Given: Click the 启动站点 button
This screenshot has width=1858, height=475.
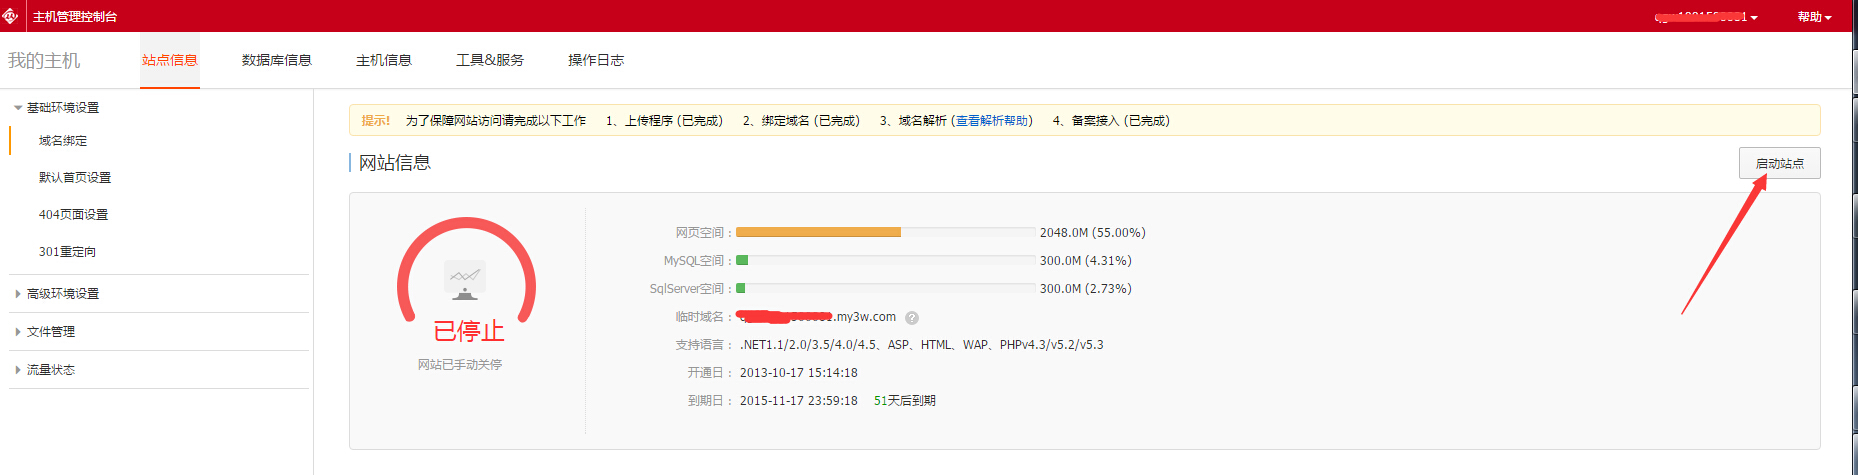Looking at the screenshot, I should pos(1779,163).
